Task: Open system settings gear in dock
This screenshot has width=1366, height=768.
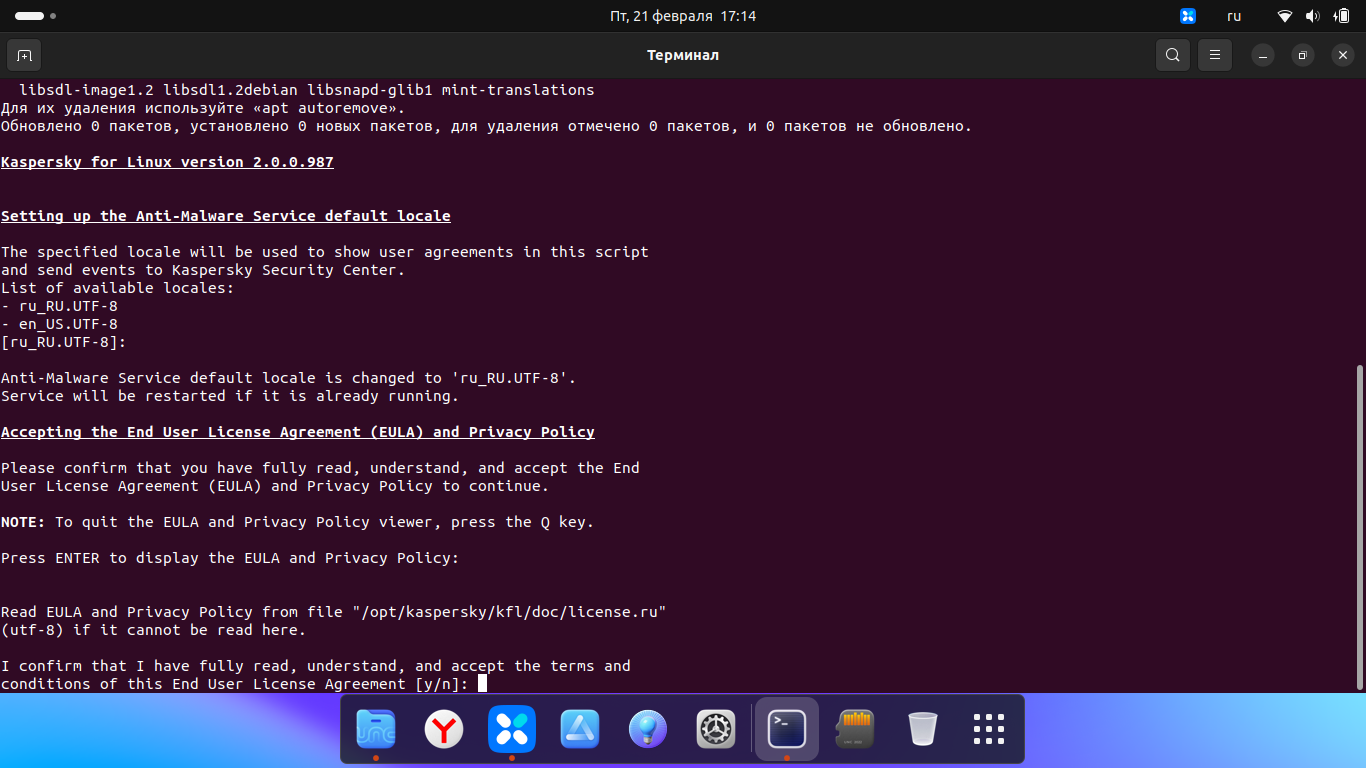Action: click(716, 729)
